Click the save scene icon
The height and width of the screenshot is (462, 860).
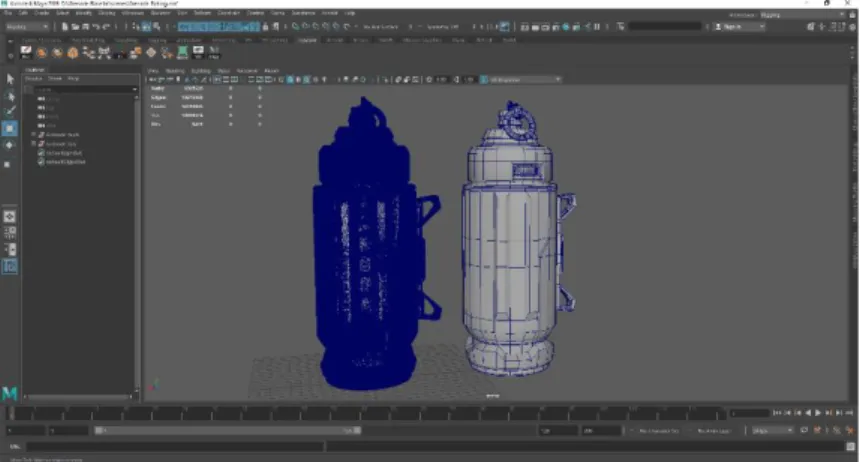pos(85,26)
